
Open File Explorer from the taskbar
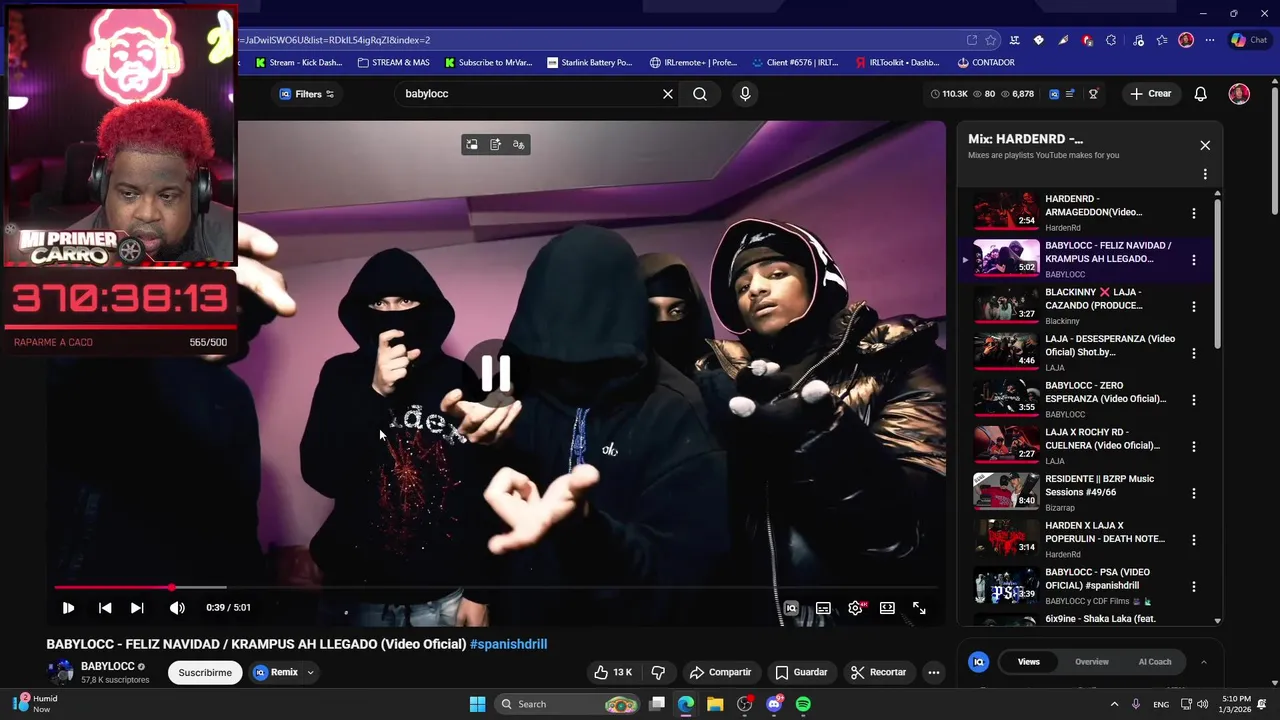pos(715,704)
